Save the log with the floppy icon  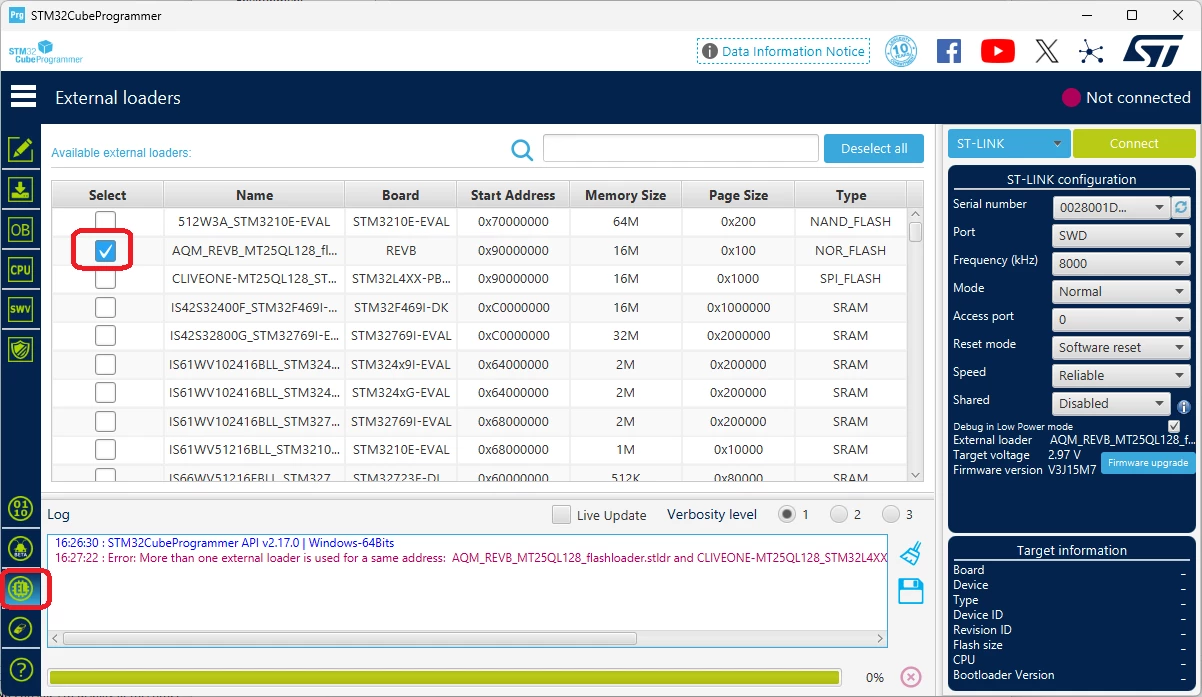click(x=910, y=591)
